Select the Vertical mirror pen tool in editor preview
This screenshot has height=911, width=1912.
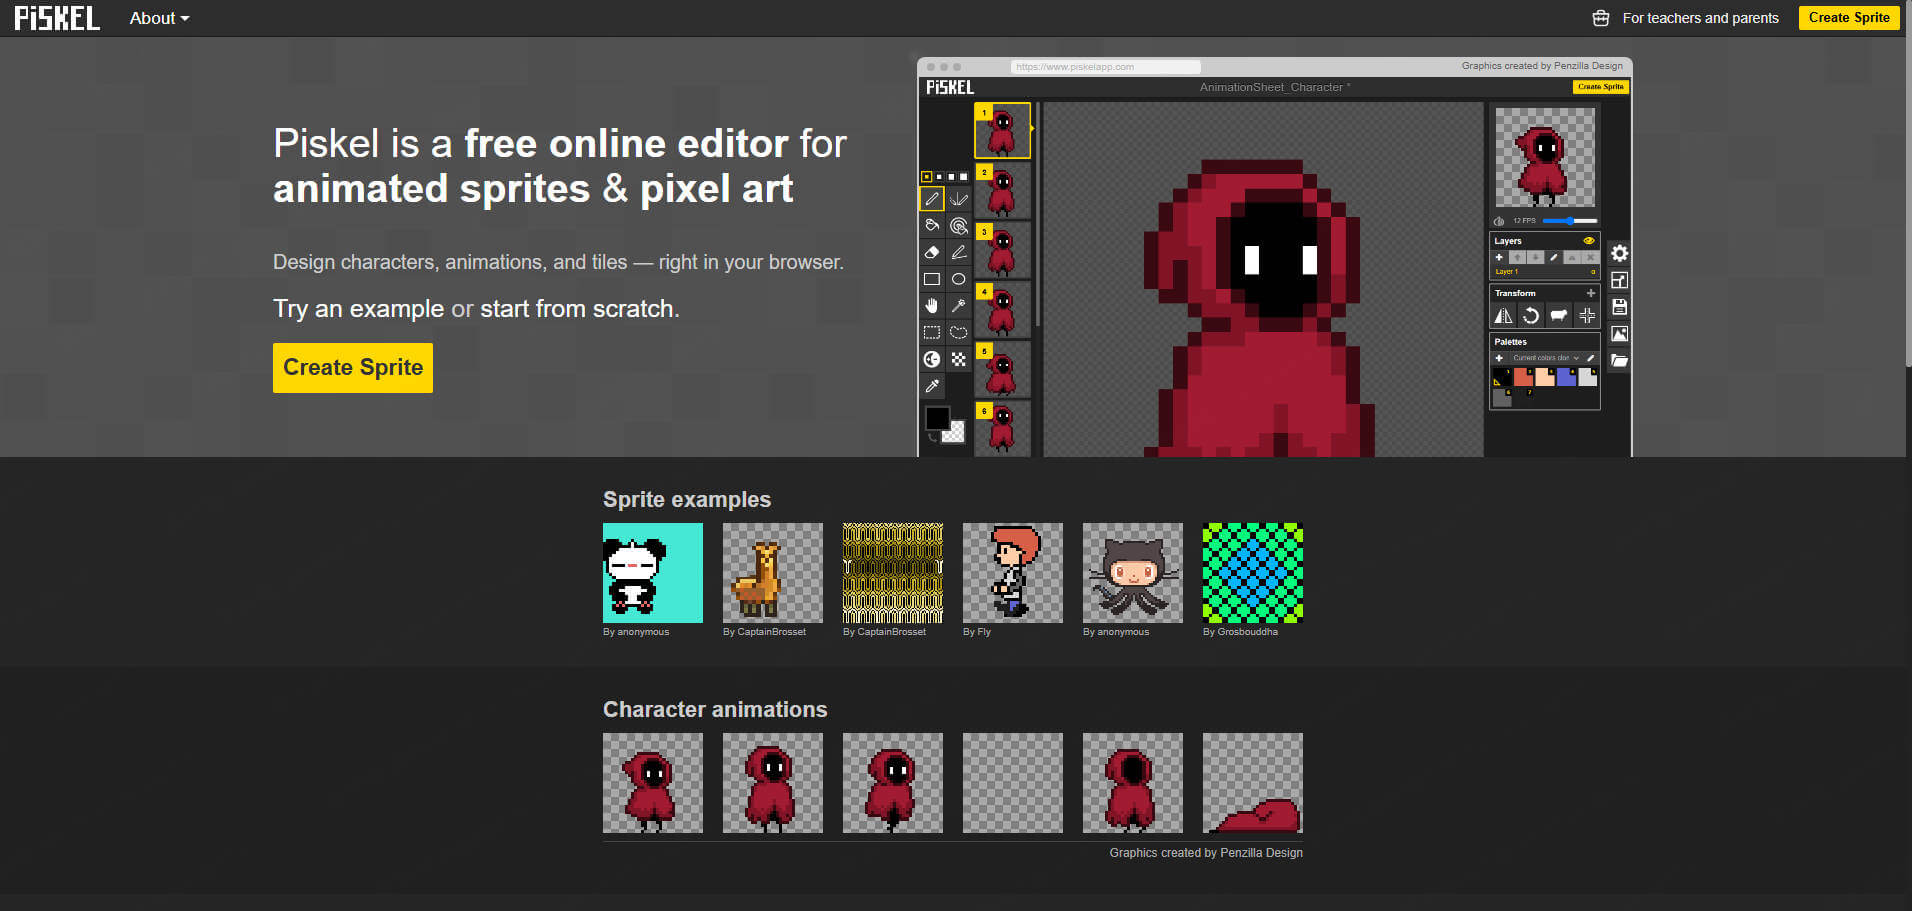[x=958, y=199]
